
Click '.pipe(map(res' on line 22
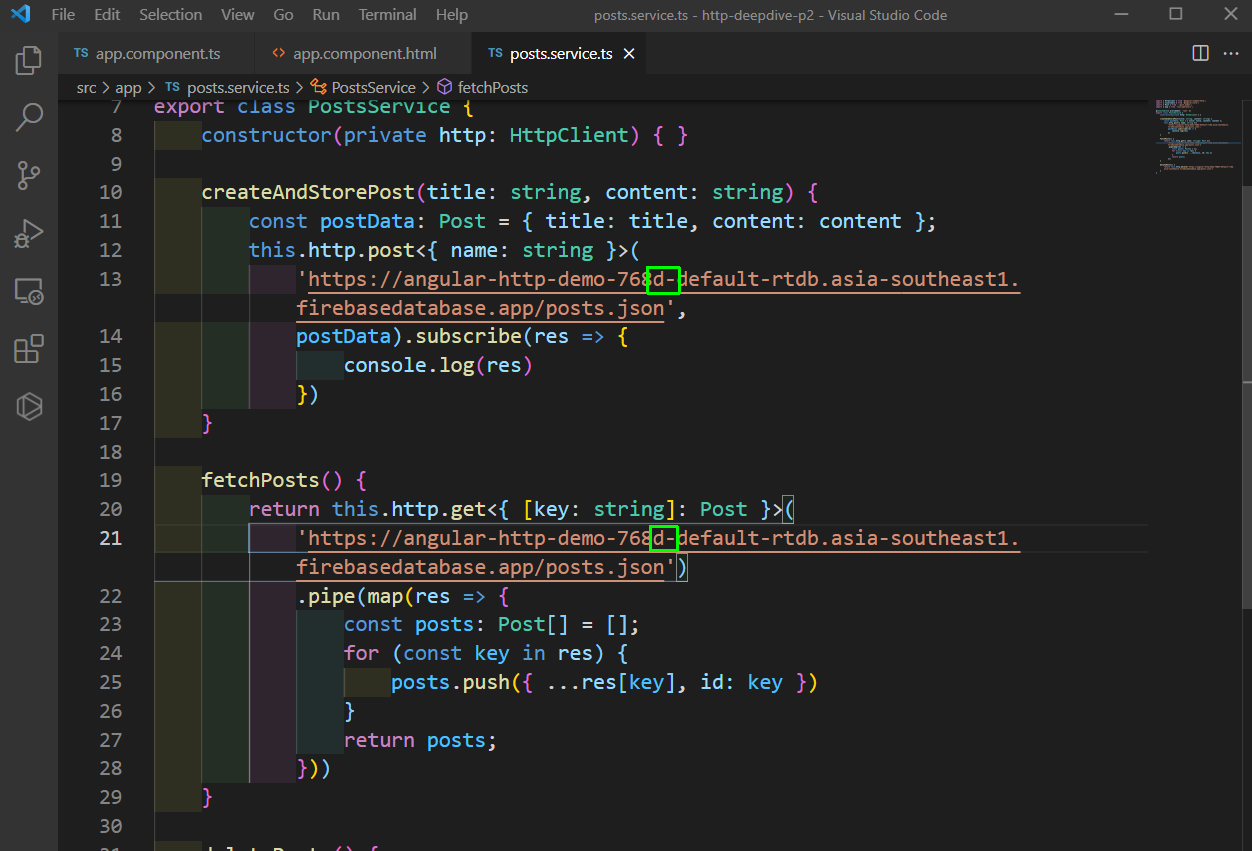[x=373, y=596]
